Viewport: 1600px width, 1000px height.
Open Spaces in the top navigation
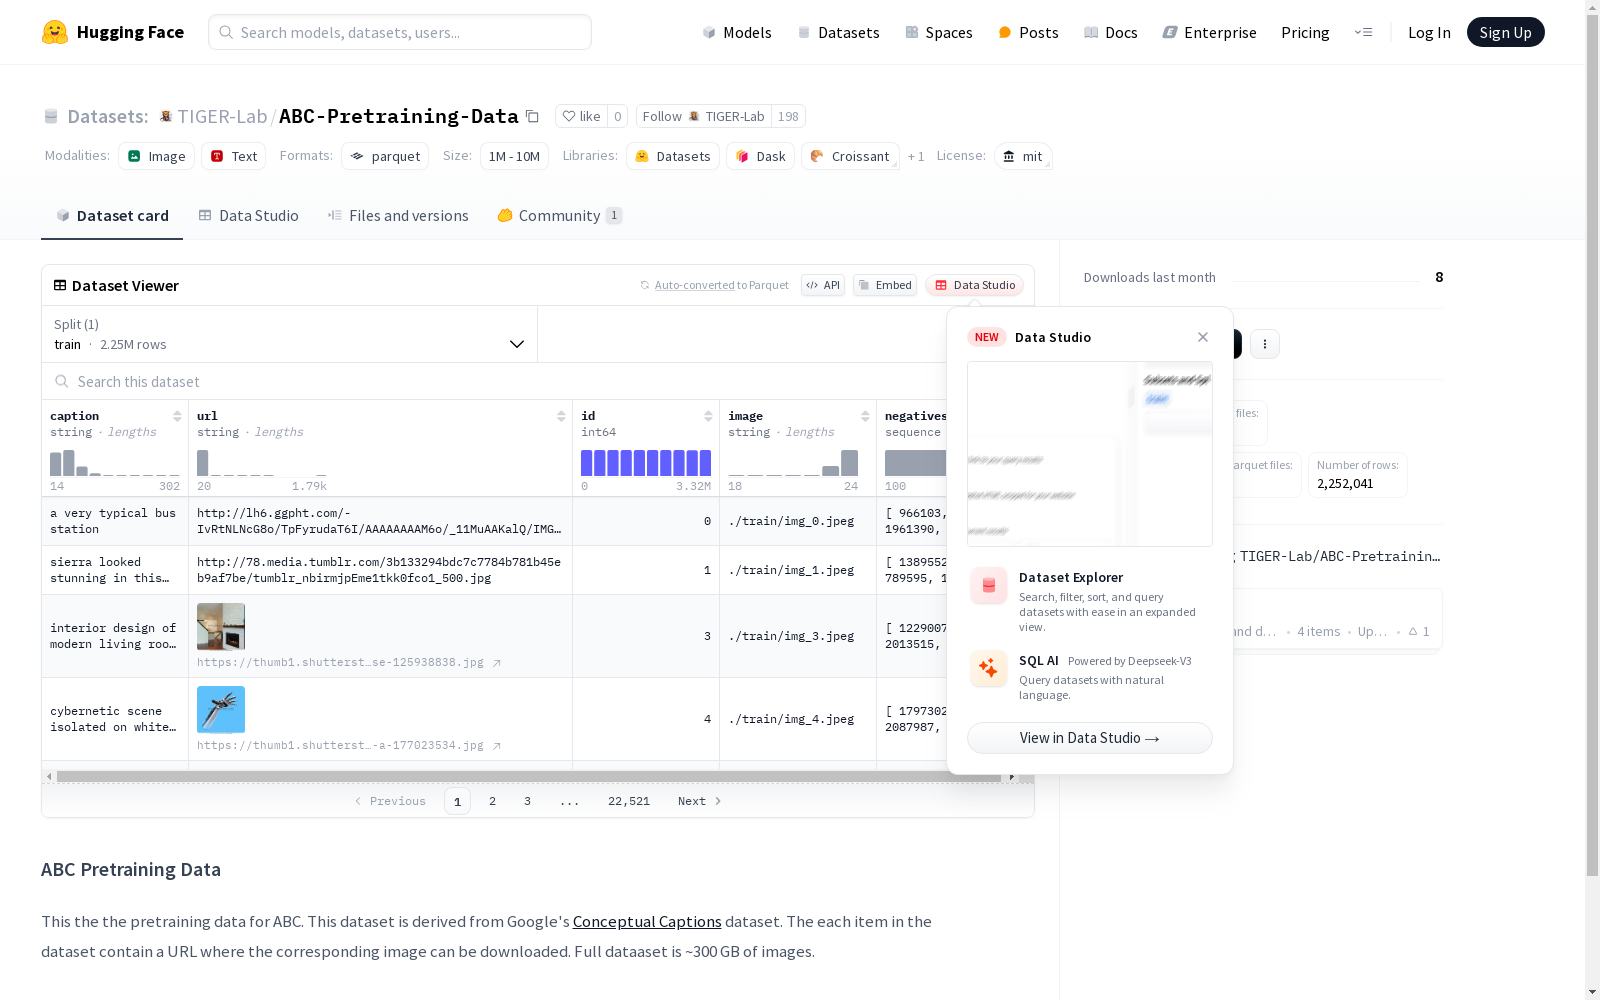click(939, 32)
